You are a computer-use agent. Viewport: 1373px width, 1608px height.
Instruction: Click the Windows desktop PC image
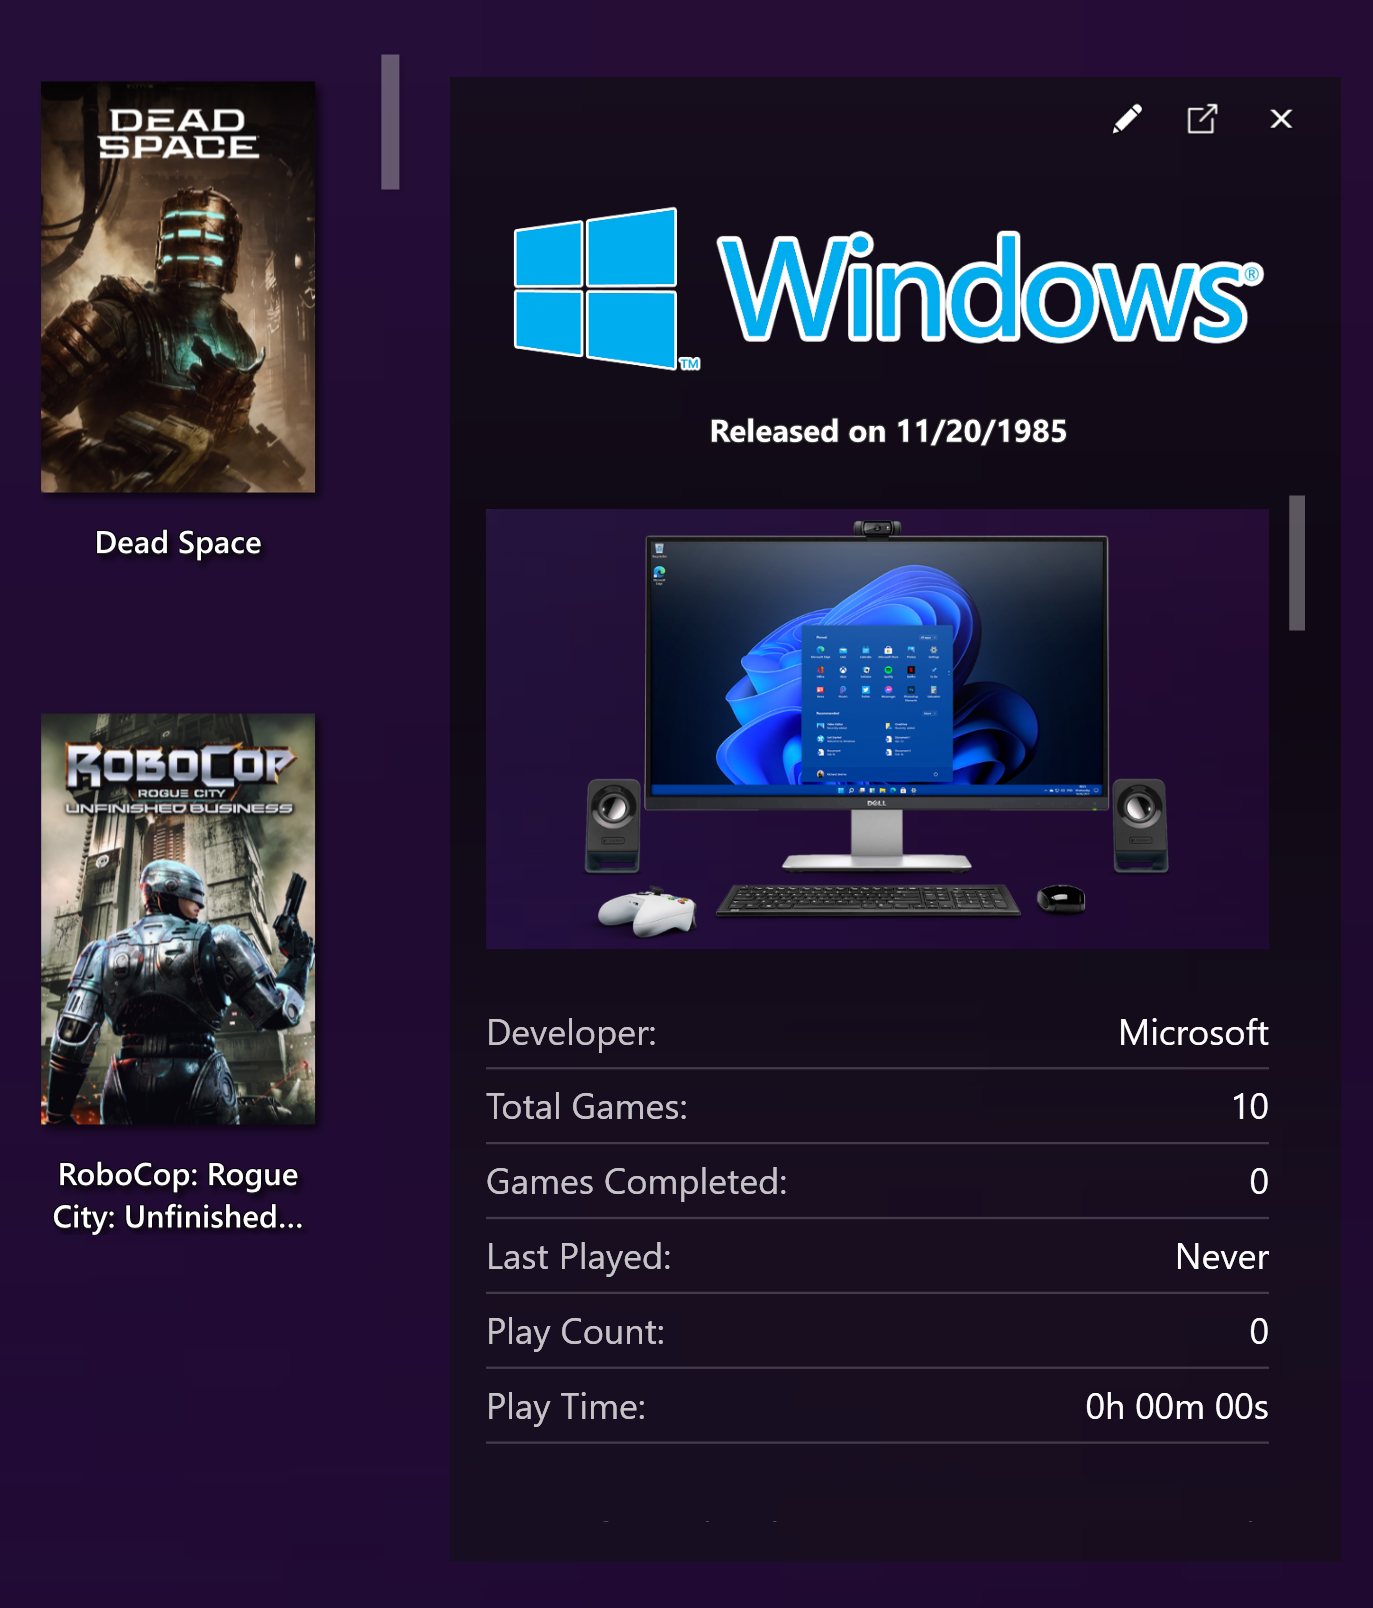877,728
